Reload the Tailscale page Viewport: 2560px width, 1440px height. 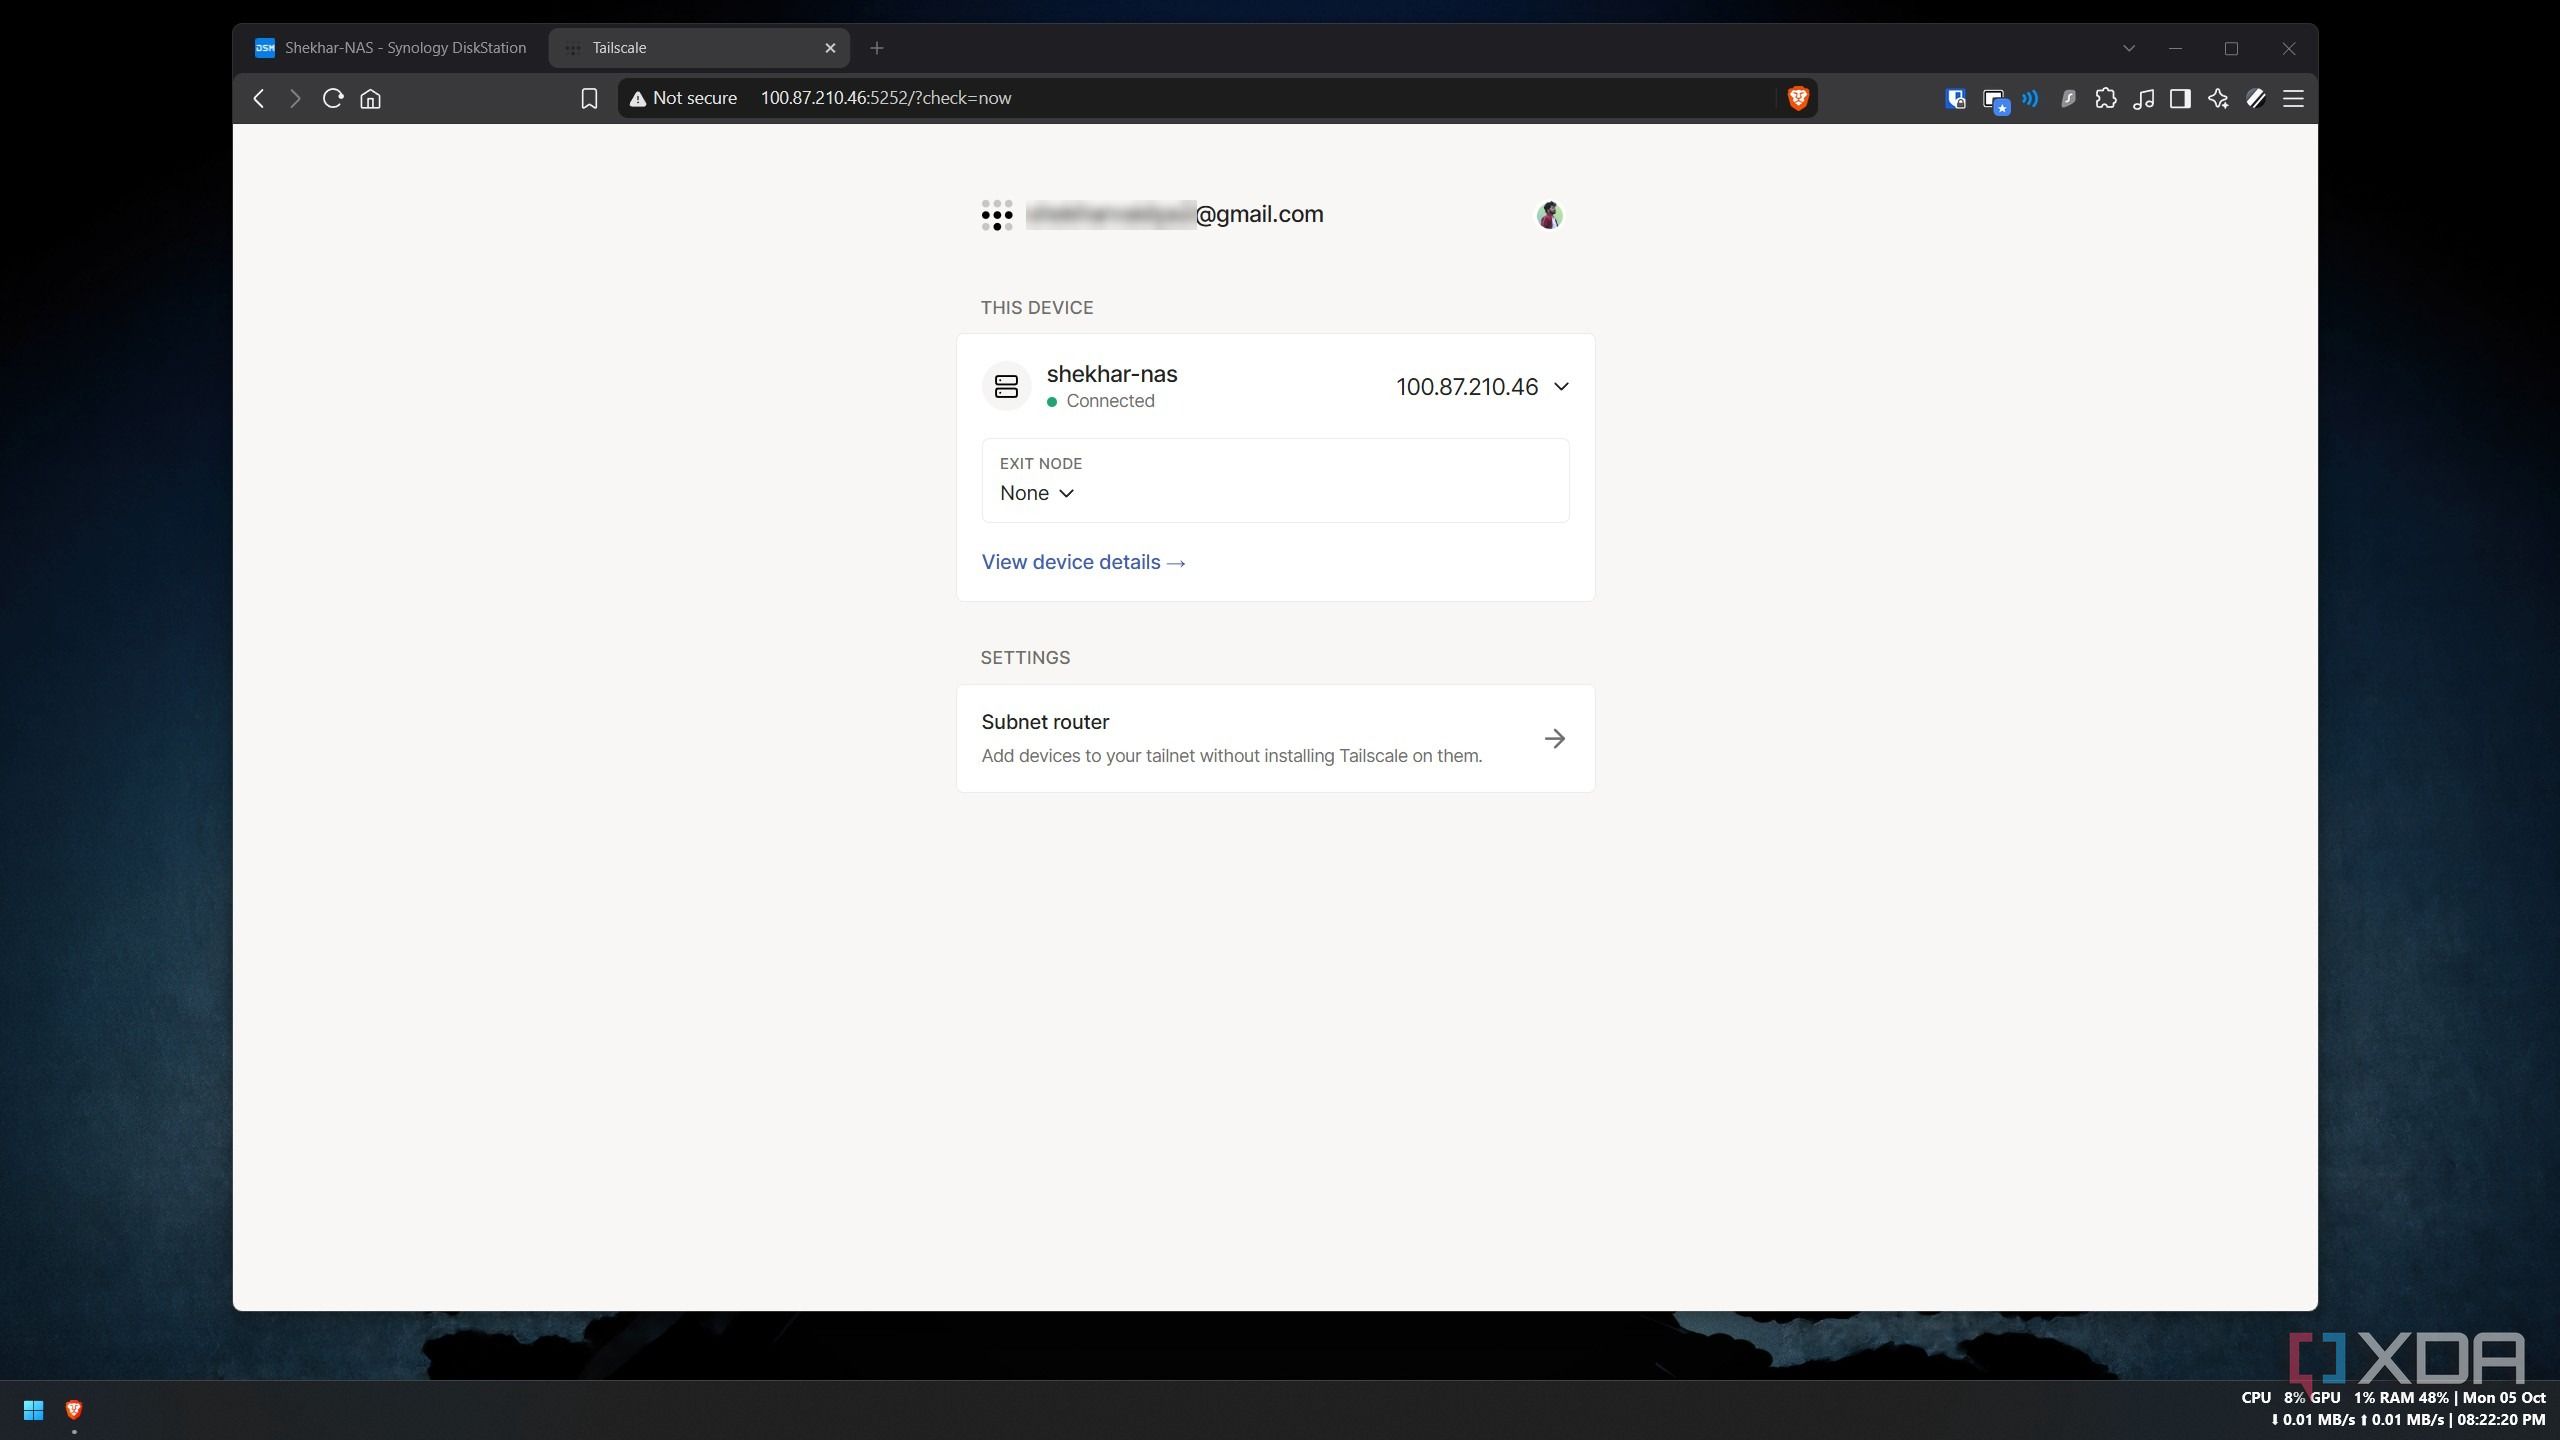point(333,98)
